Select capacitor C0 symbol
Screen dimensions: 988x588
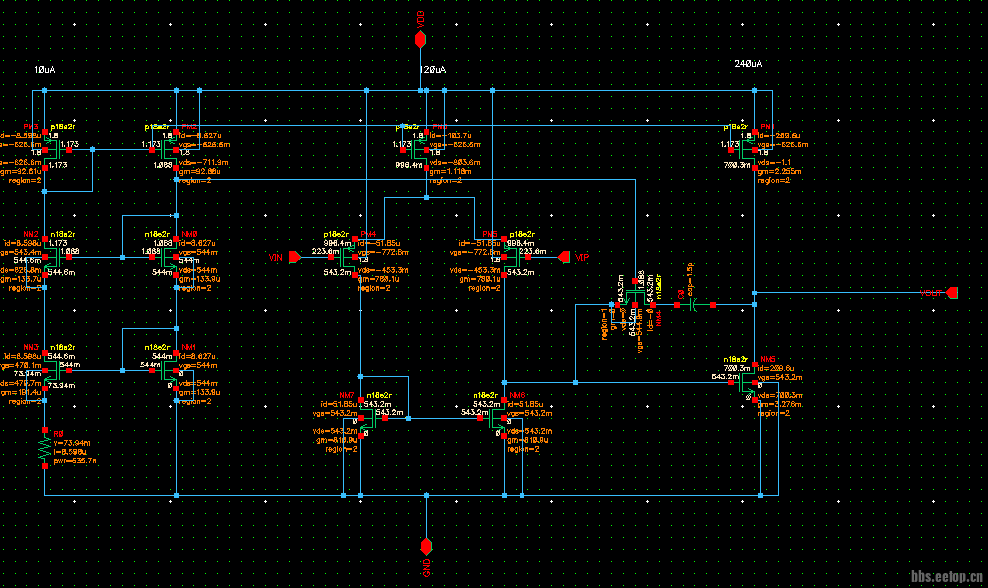pyautogui.click(x=694, y=305)
